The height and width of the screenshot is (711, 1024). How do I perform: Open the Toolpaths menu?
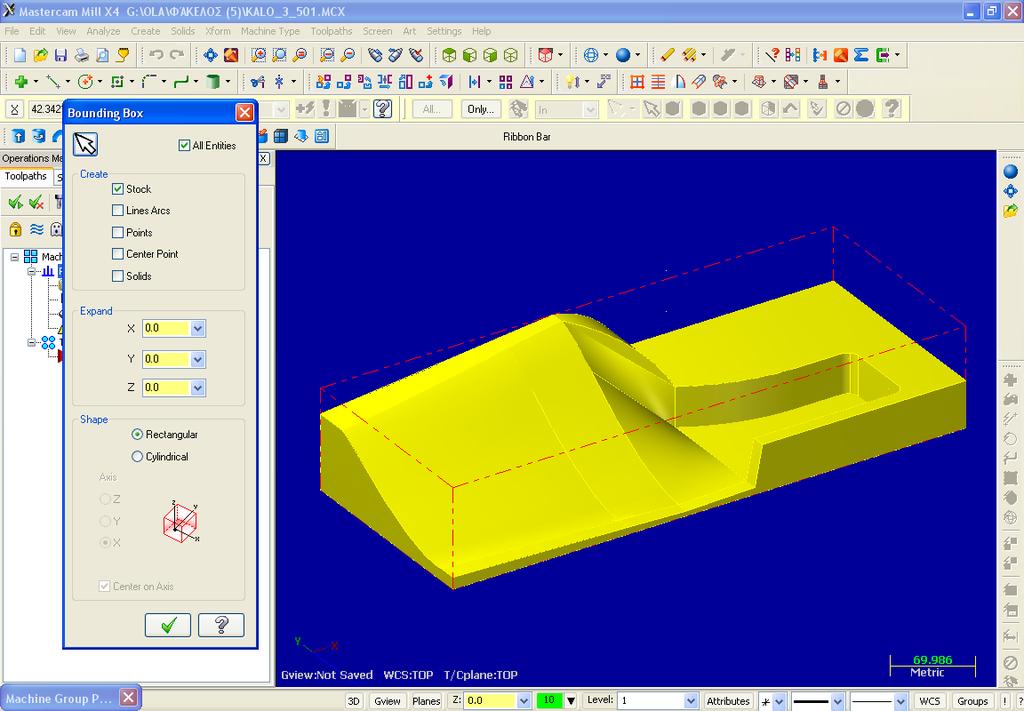pyautogui.click(x=331, y=31)
